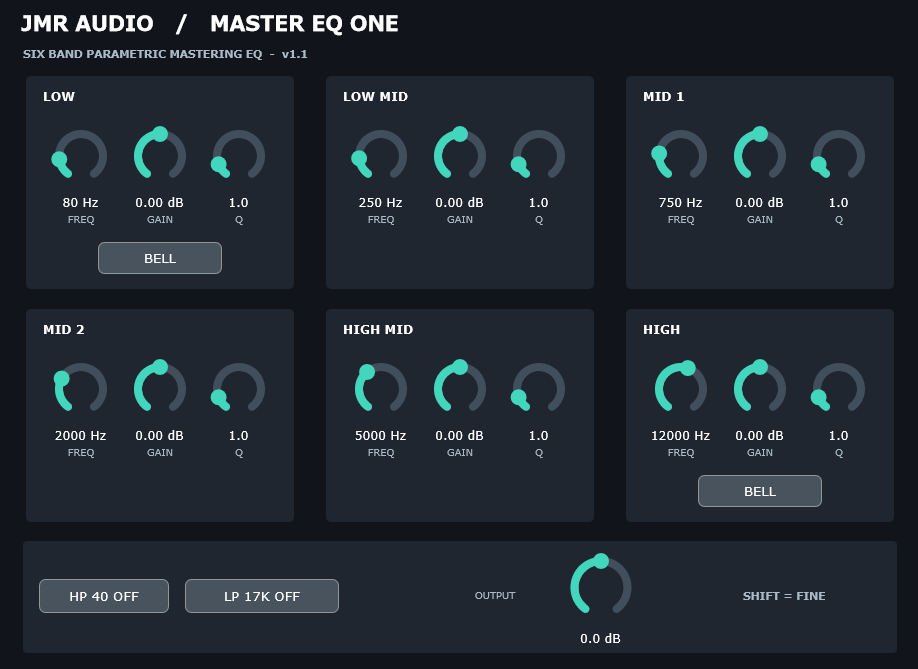Click the OUTPUT level knob
The height and width of the screenshot is (669, 918).
click(x=601, y=585)
